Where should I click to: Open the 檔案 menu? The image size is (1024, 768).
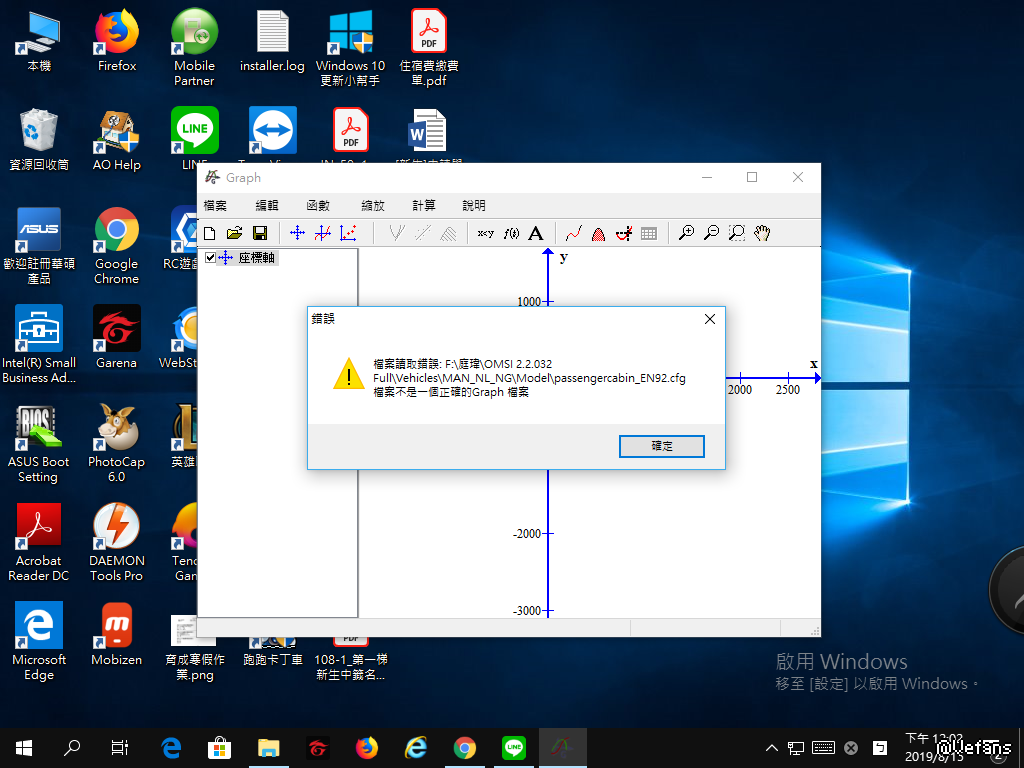[215, 206]
